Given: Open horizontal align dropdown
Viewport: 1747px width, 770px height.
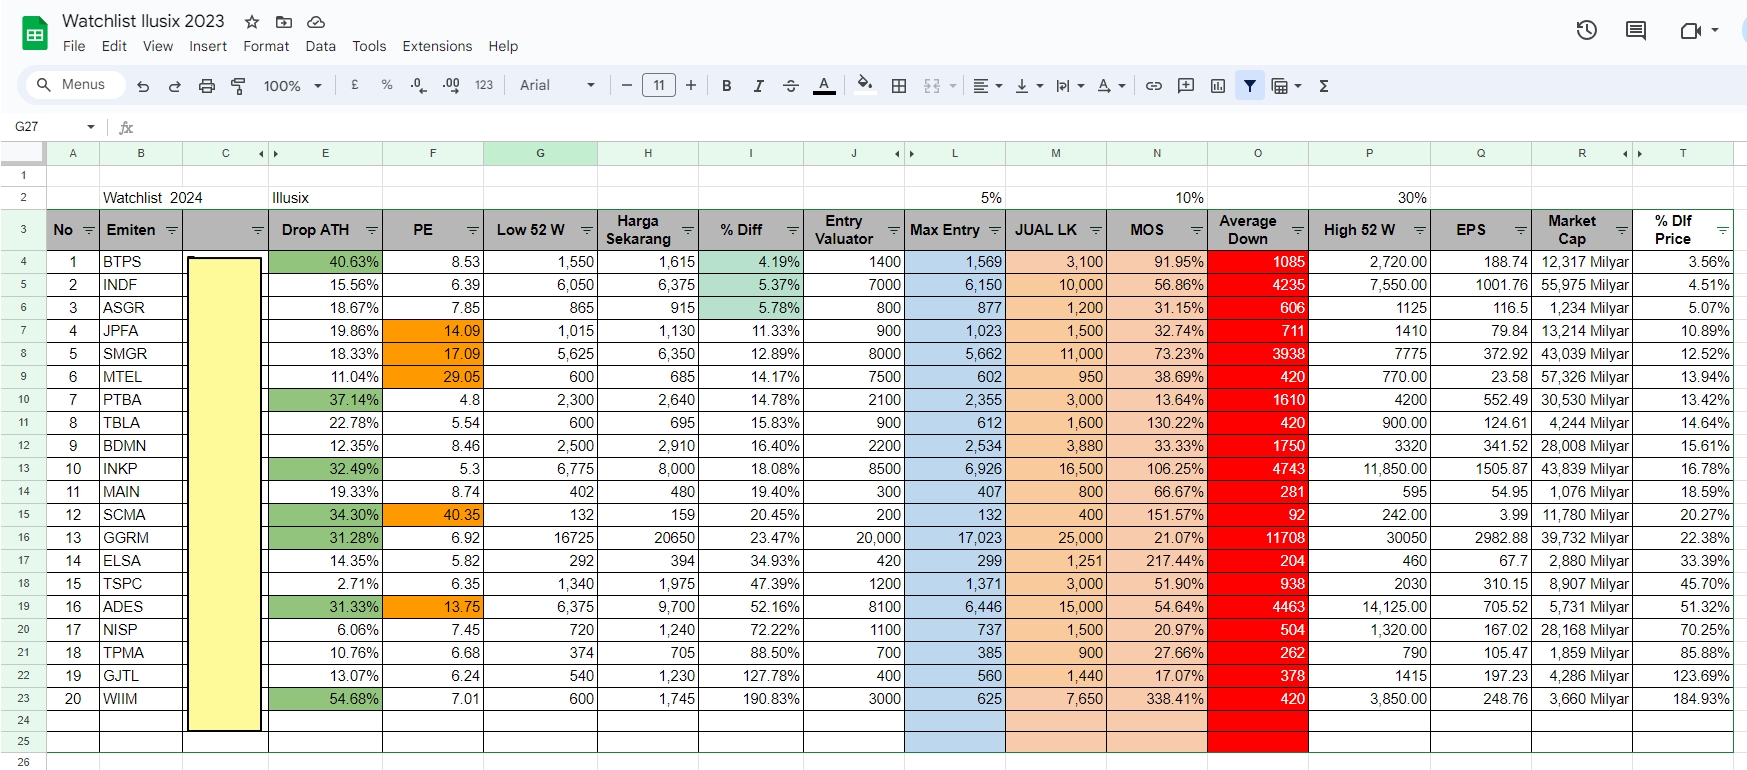Looking at the screenshot, I should tap(987, 86).
